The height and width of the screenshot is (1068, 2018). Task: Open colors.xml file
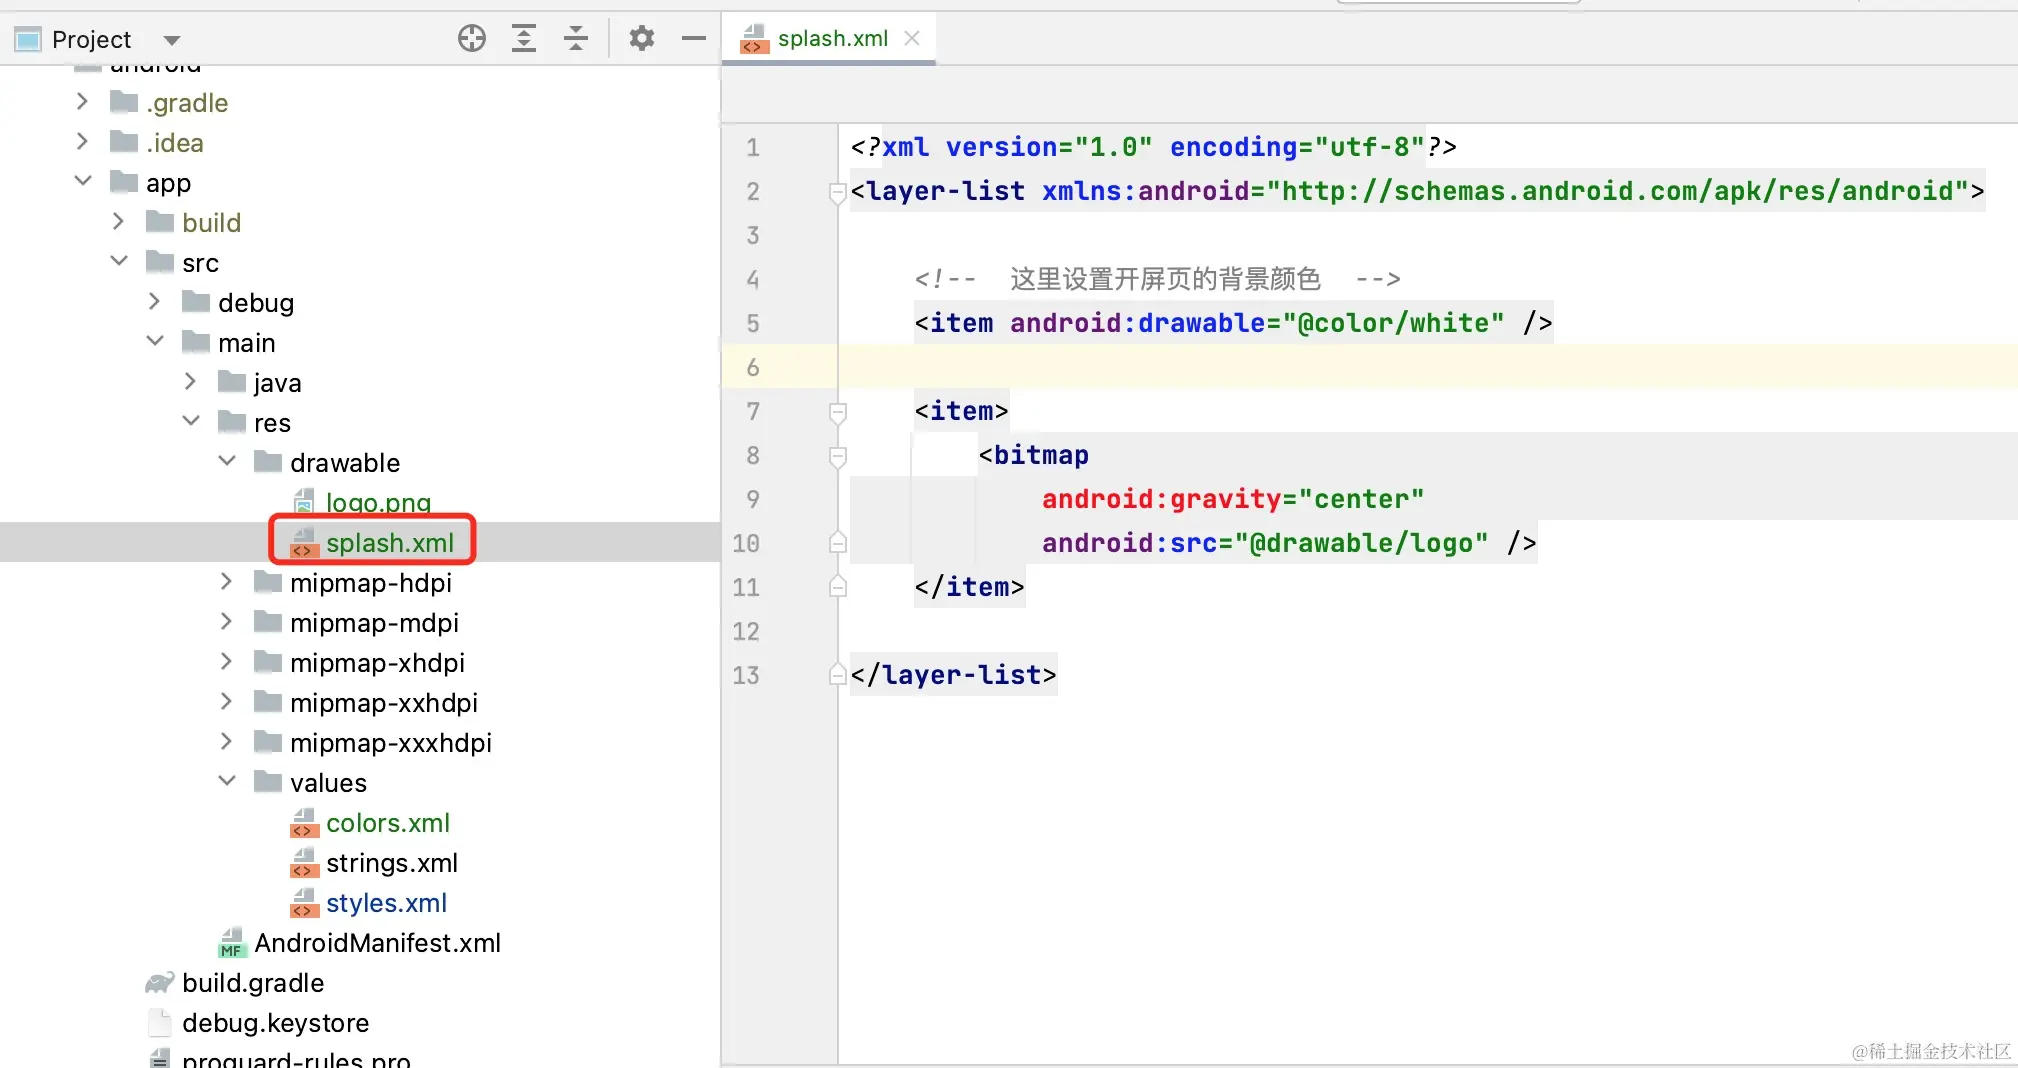[388, 822]
